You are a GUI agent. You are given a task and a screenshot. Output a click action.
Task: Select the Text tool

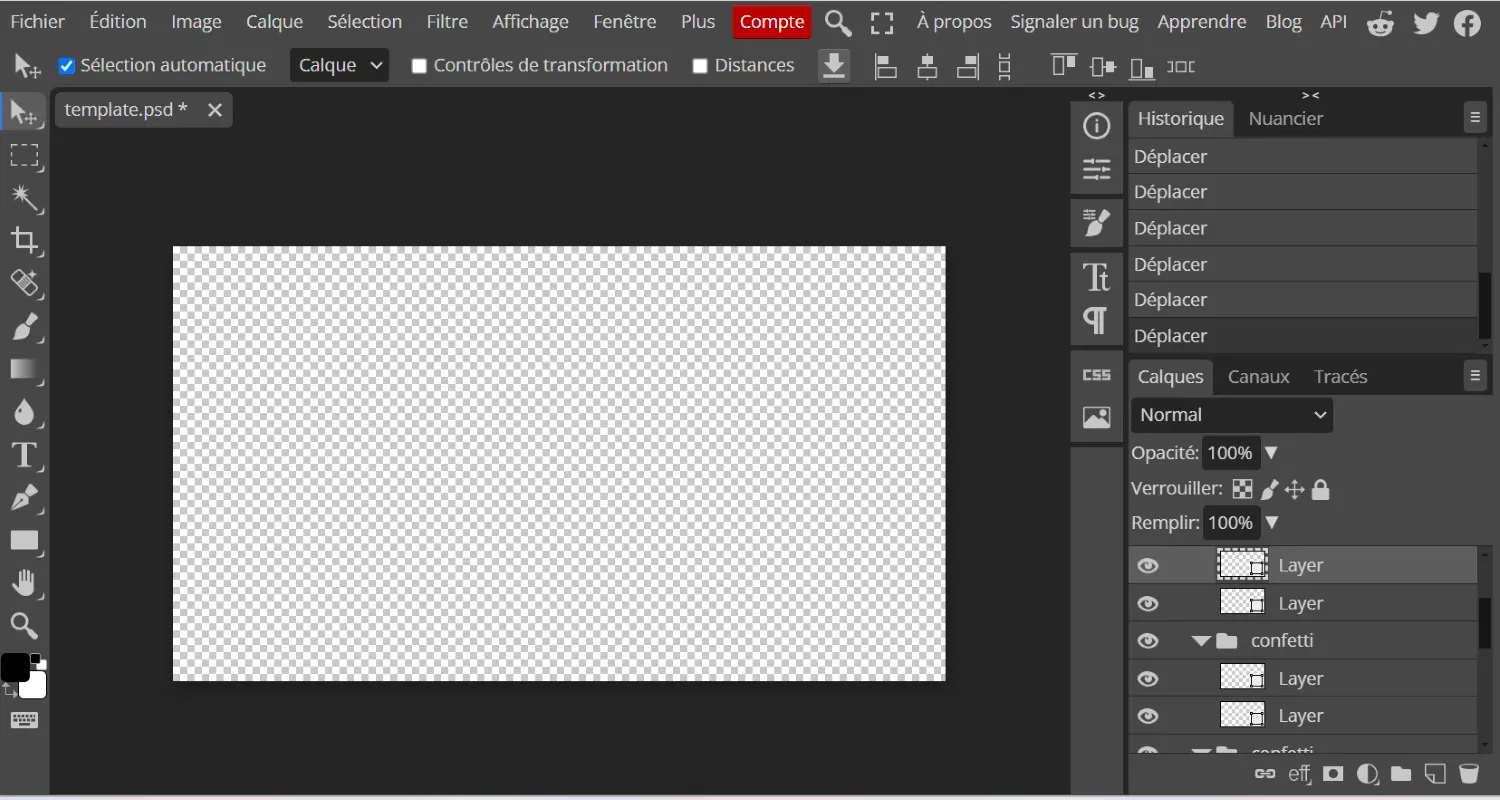coord(24,455)
